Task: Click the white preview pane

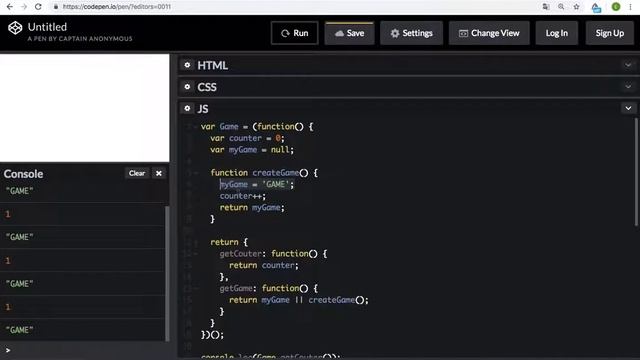Action: coord(84,108)
